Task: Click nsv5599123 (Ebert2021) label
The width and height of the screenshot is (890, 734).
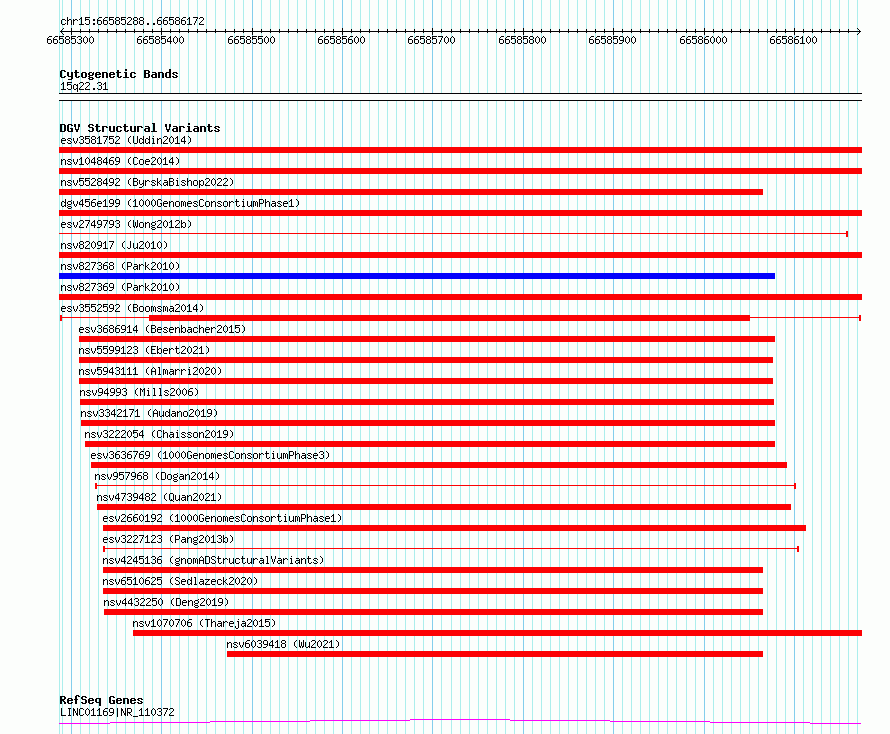Action: click(x=144, y=350)
